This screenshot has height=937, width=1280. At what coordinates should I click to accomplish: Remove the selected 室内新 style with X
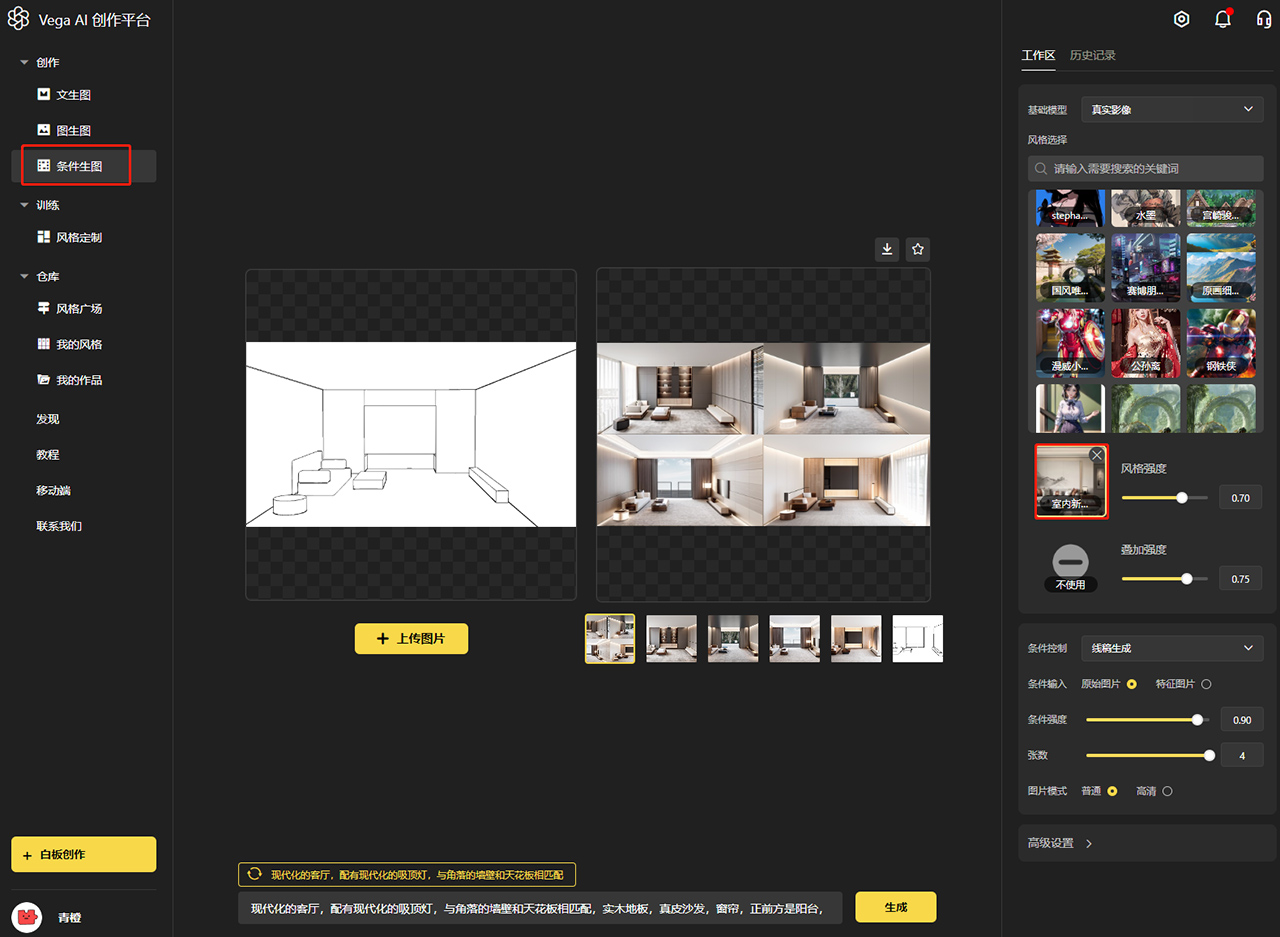click(1097, 455)
